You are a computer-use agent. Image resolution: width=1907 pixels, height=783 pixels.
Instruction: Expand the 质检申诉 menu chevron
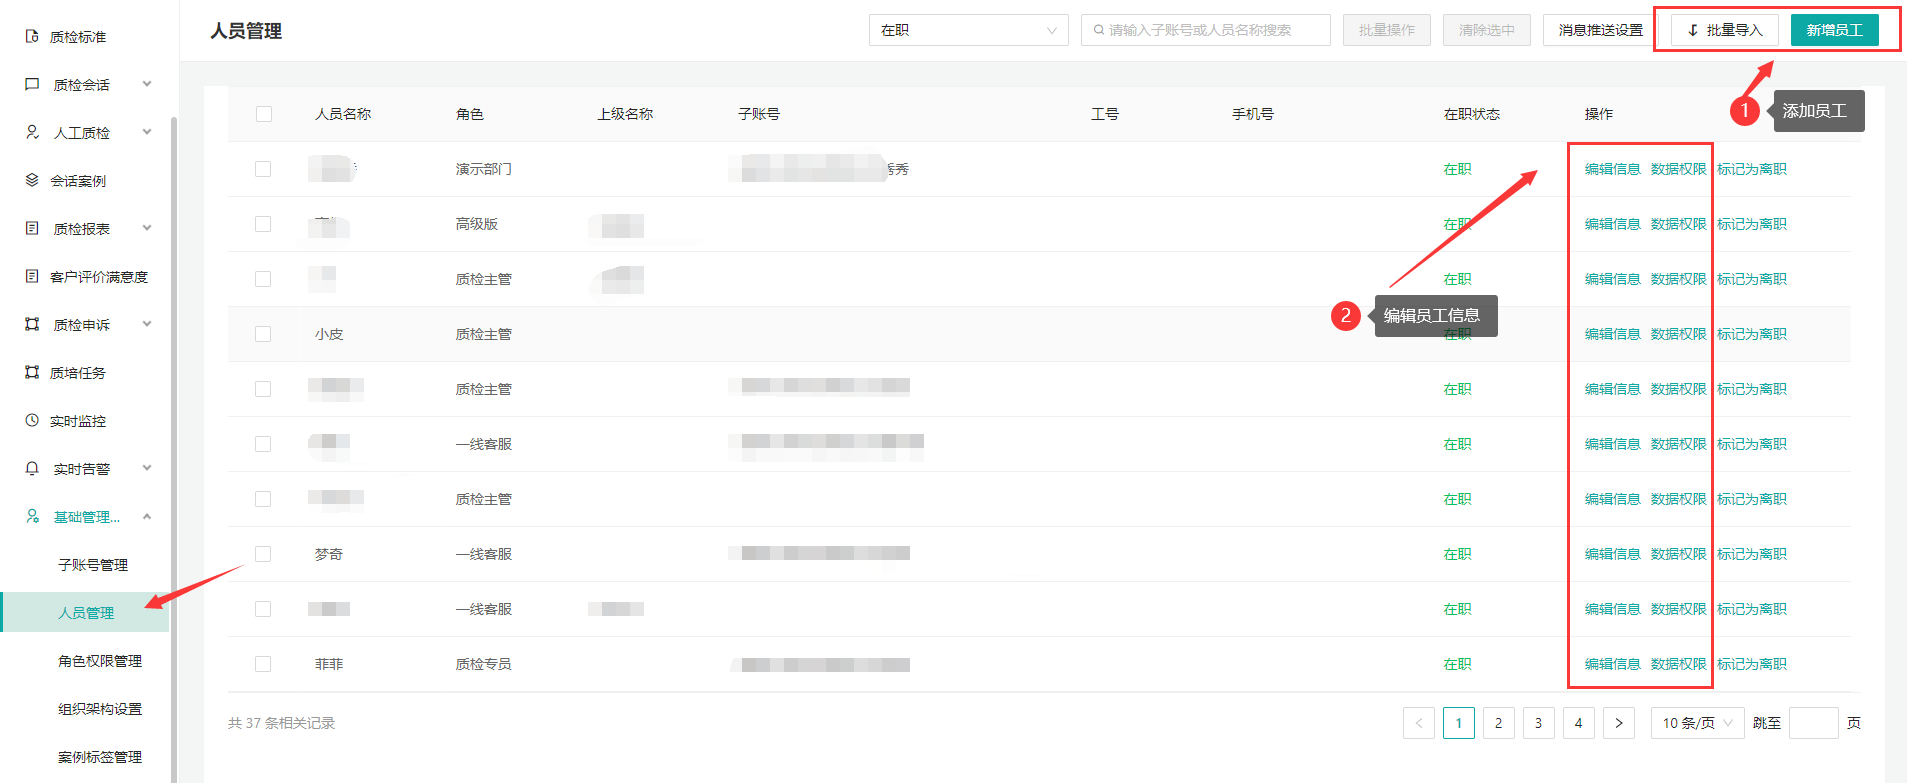click(x=147, y=324)
